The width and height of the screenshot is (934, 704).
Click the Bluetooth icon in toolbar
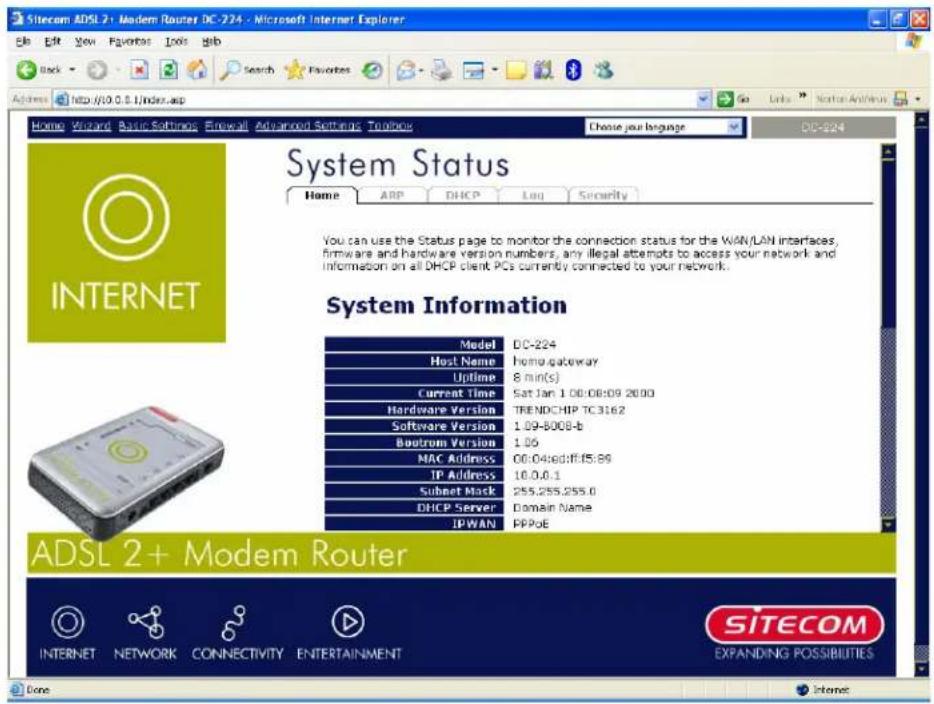[573, 70]
